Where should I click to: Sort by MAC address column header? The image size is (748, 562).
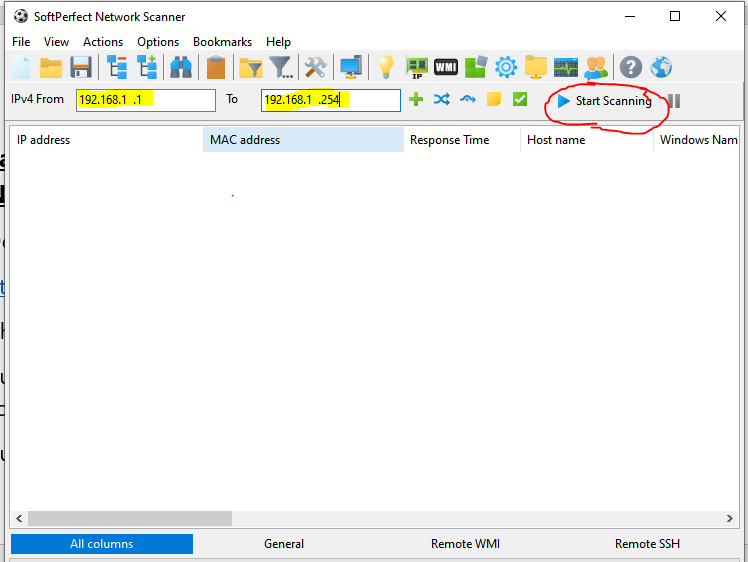(303, 140)
